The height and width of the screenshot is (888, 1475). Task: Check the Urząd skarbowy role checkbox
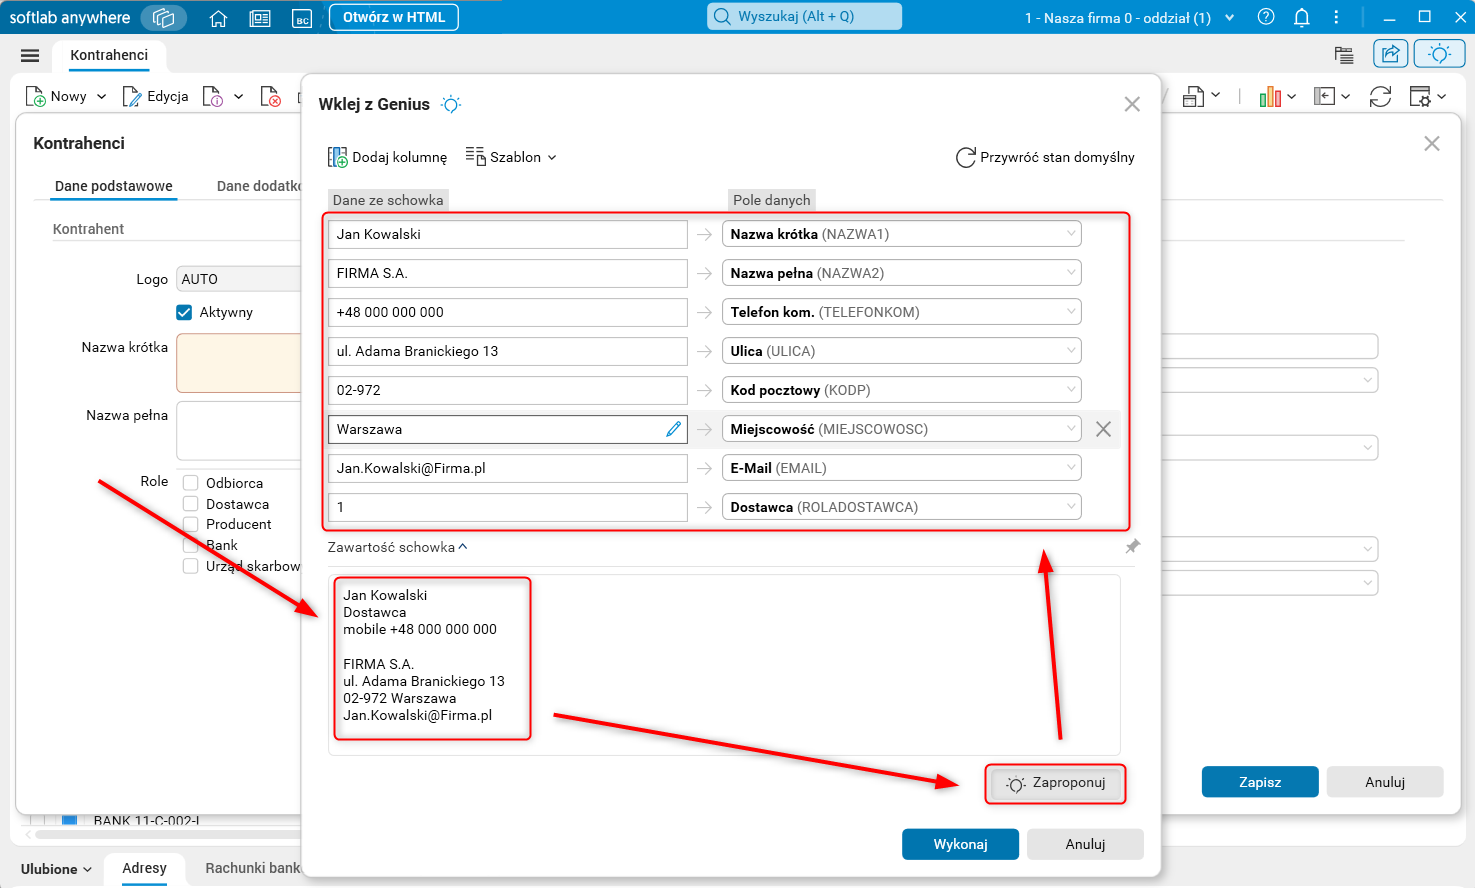(190, 566)
